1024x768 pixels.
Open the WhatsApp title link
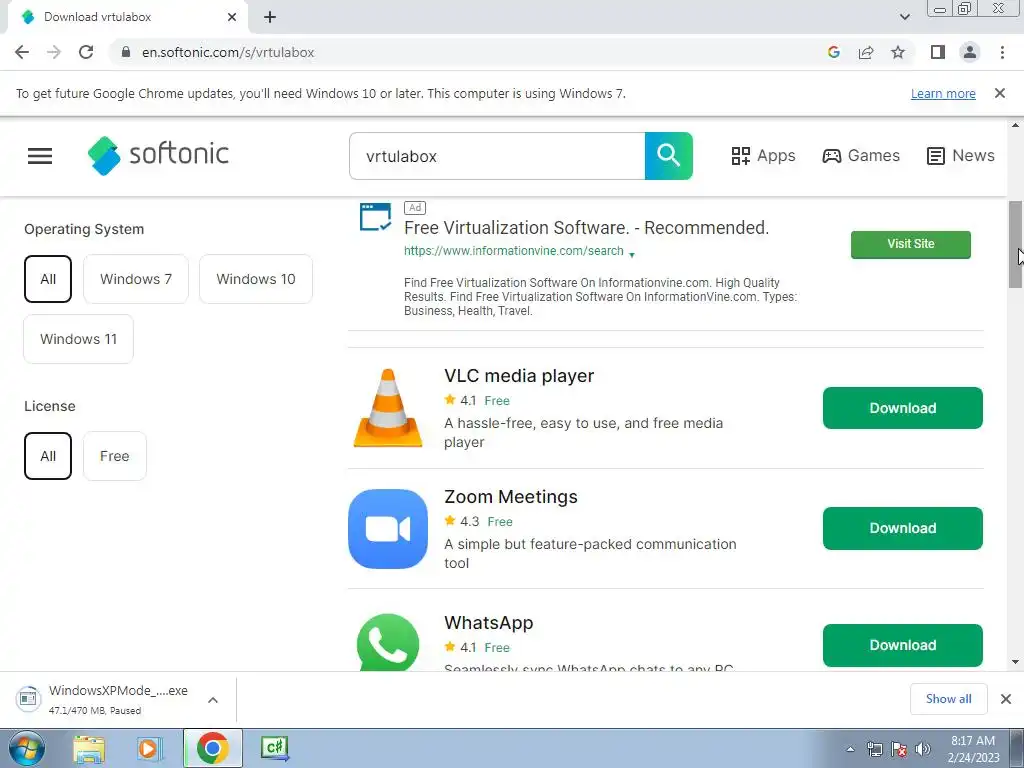coord(488,623)
